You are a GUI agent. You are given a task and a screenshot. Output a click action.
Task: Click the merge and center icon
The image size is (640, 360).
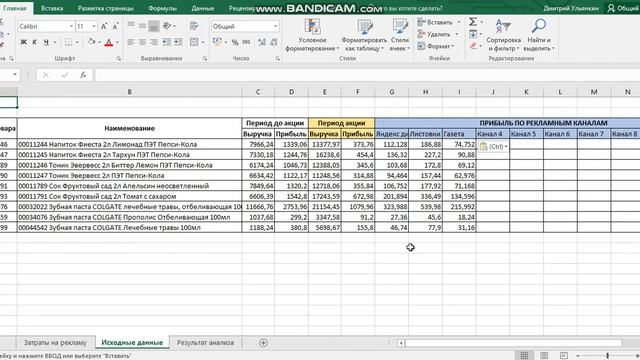[194, 42]
